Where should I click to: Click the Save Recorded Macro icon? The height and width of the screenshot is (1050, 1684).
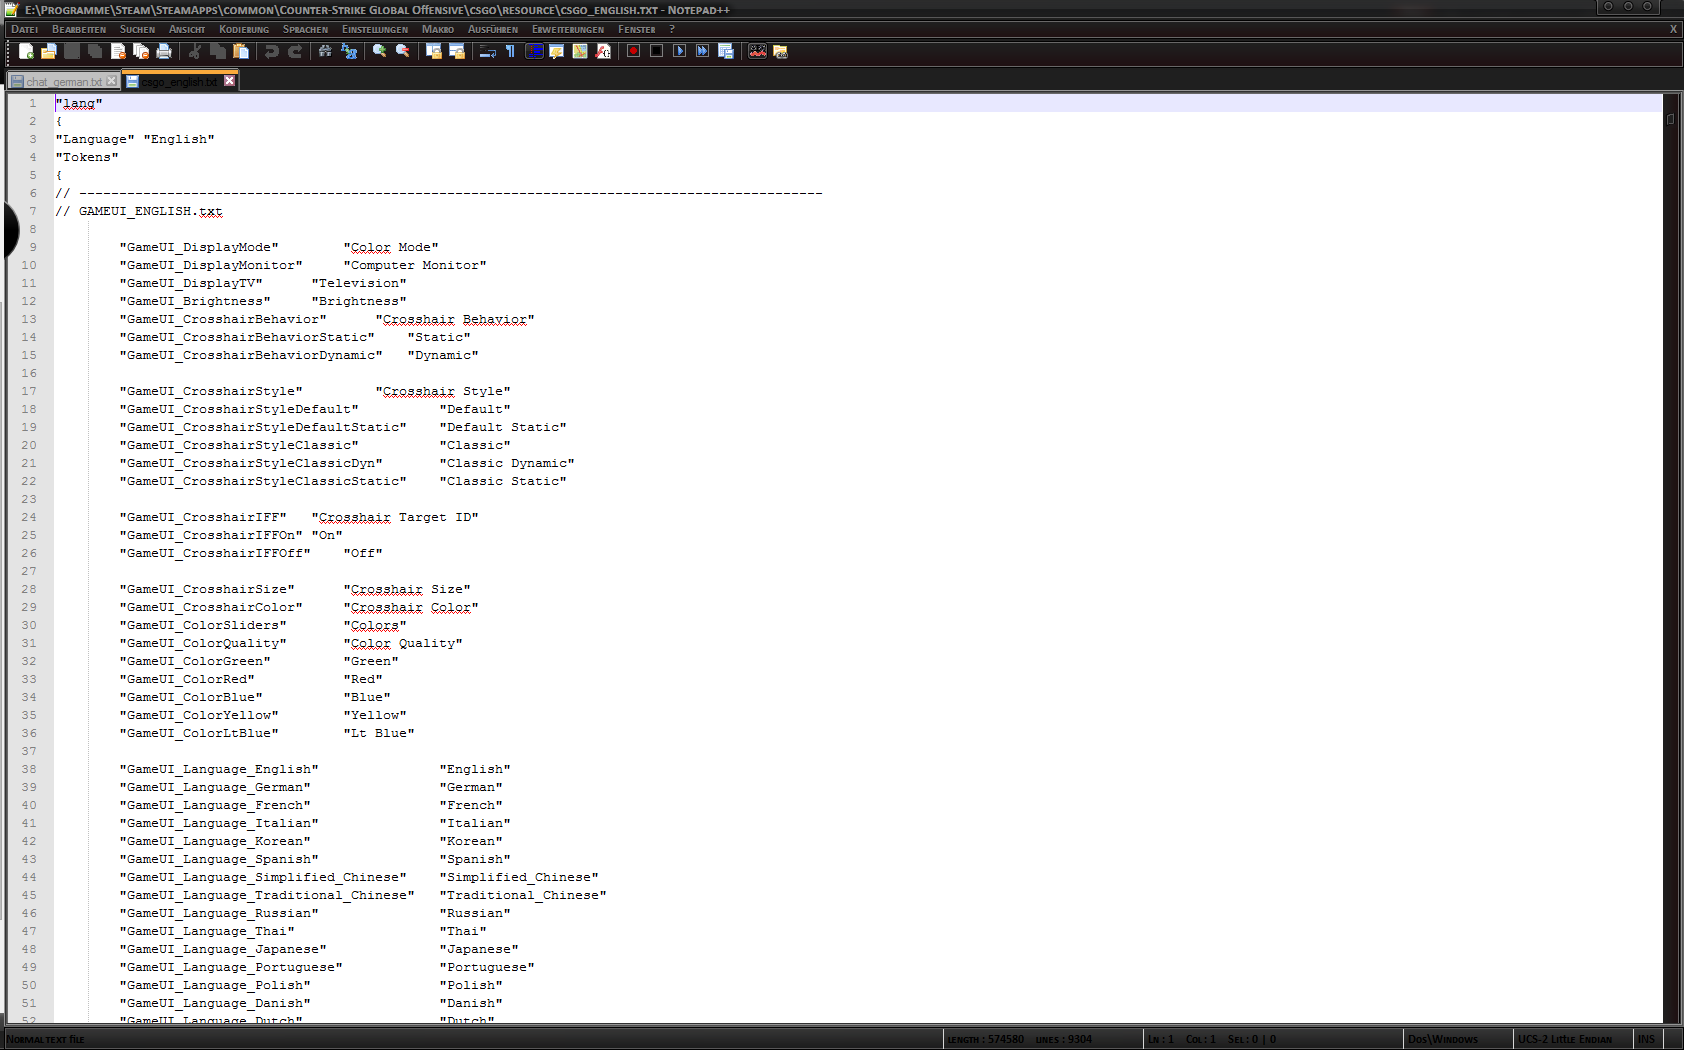(x=725, y=51)
